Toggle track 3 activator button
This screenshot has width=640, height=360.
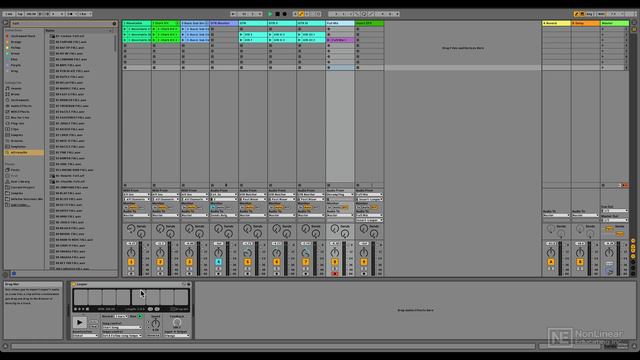[x=189, y=262]
